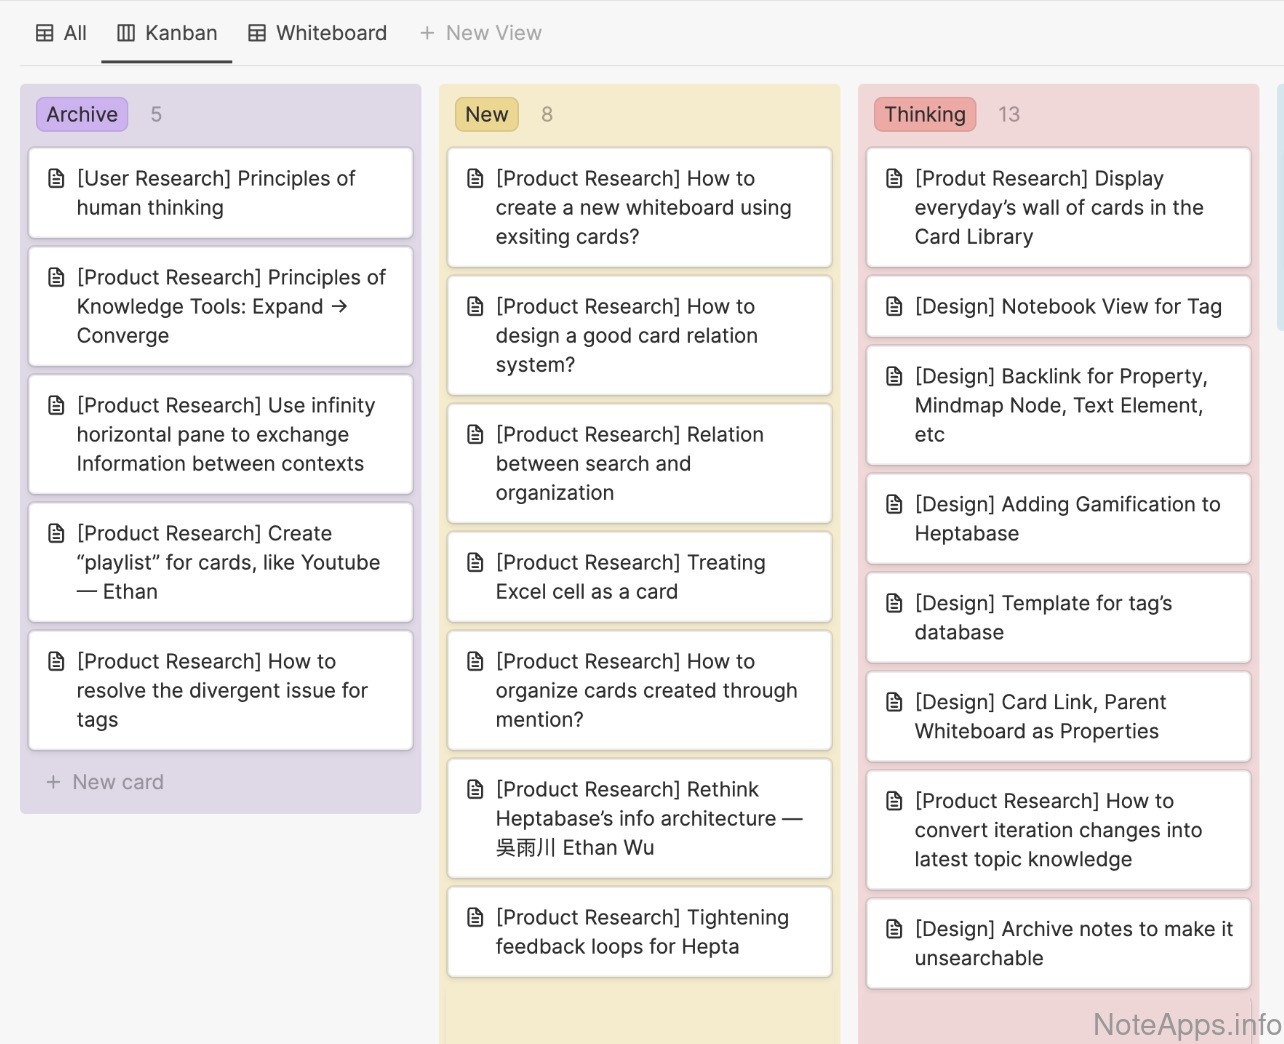
Task: Click the table icon on Whiteboard tab
Action: pyautogui.click(x=257, y=33)
